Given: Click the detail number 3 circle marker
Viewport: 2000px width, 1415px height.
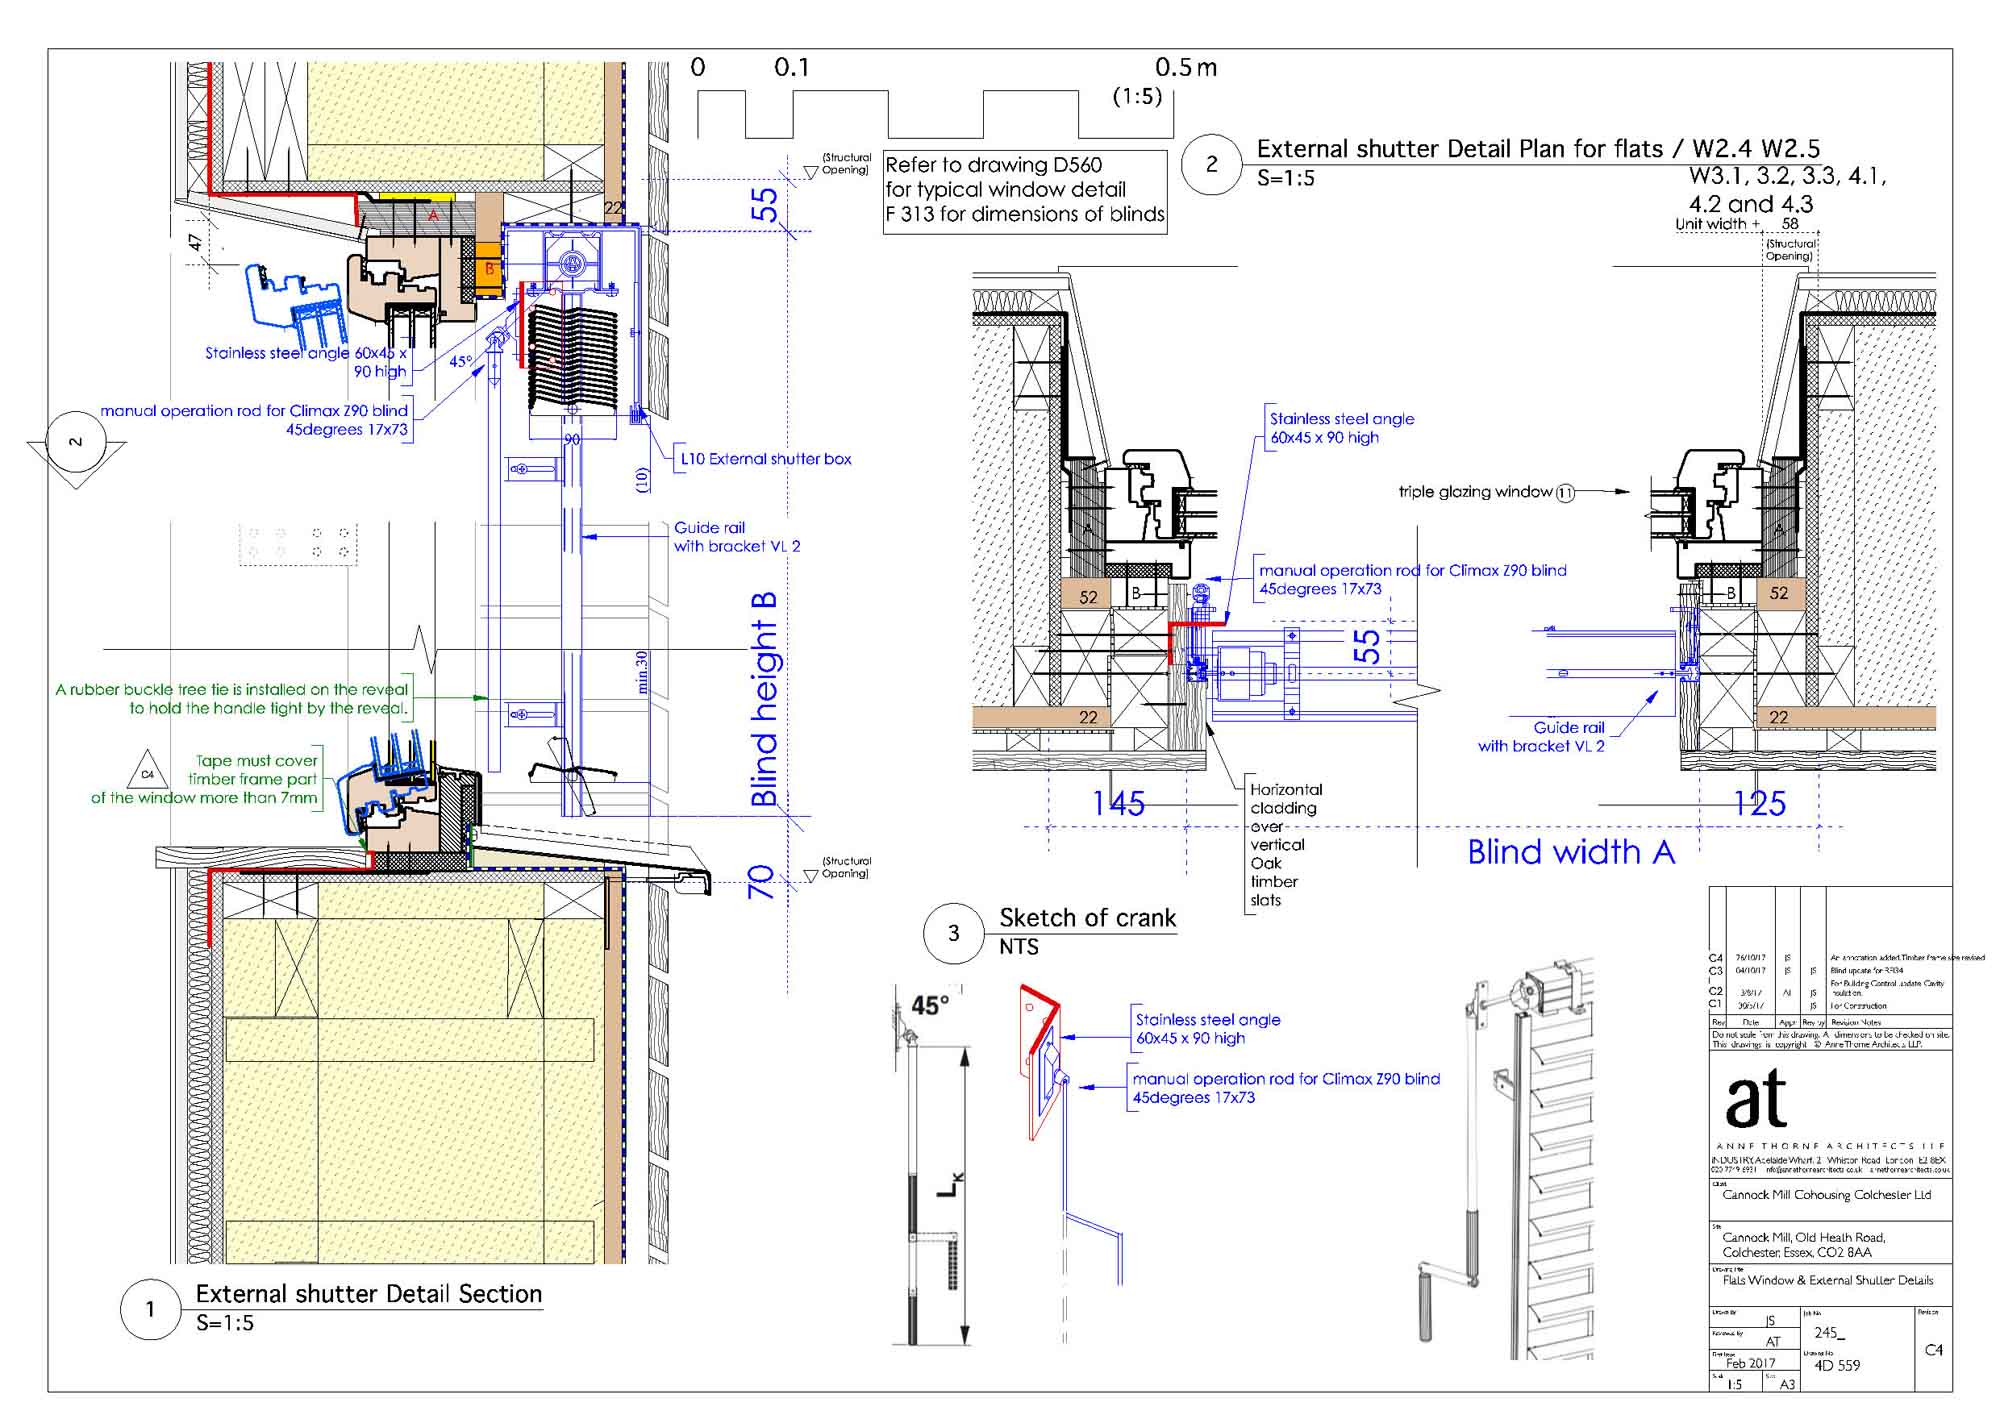Looking at the screenshot, I should pyautogui.click(x=953, y=933).
